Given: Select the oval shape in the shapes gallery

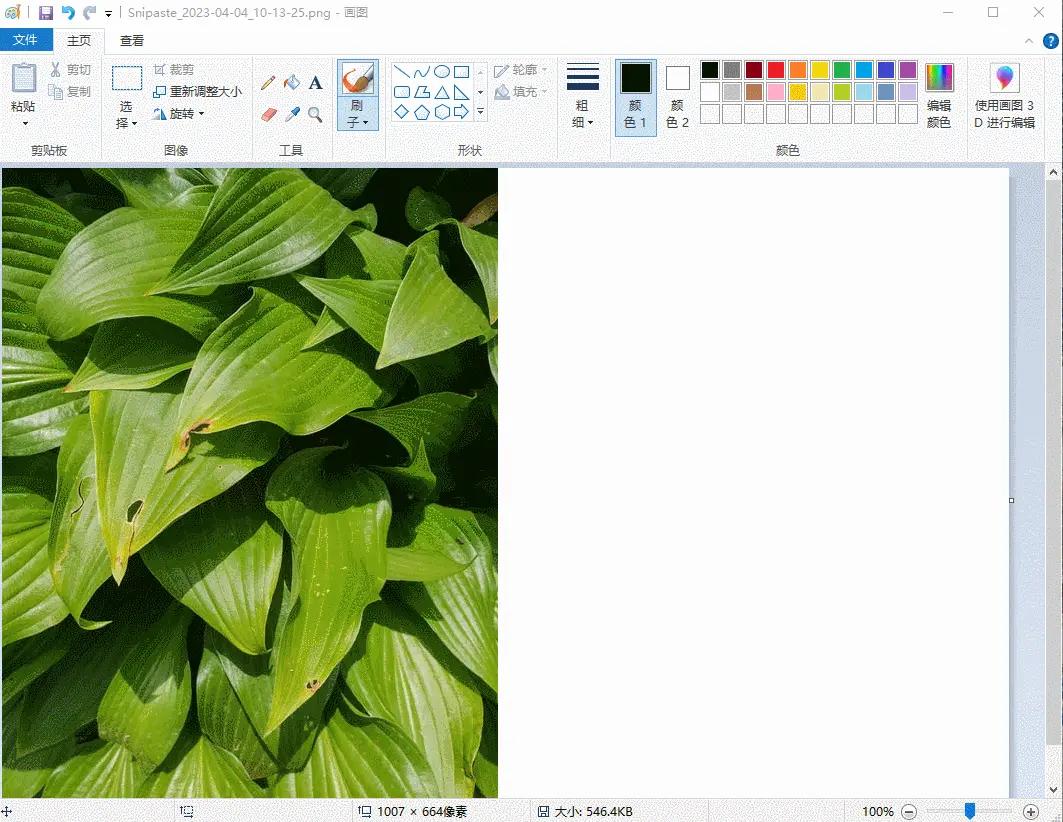Looking at the screenshot, I should 440,70.
